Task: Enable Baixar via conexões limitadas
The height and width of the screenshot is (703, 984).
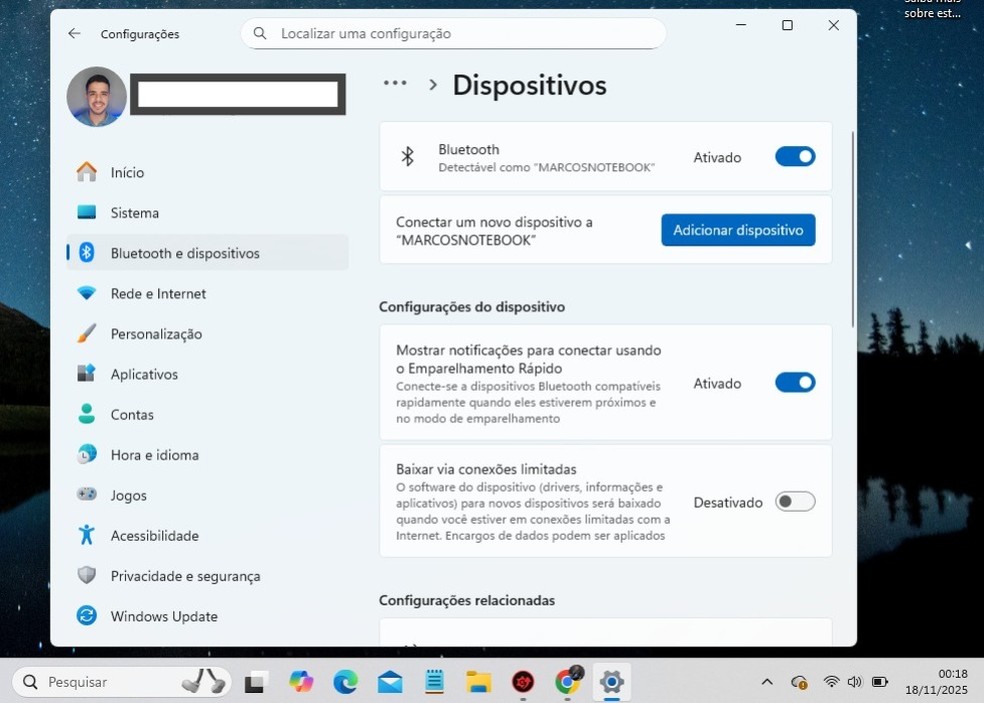Action: pyautogui.click(x=794, y=501)
